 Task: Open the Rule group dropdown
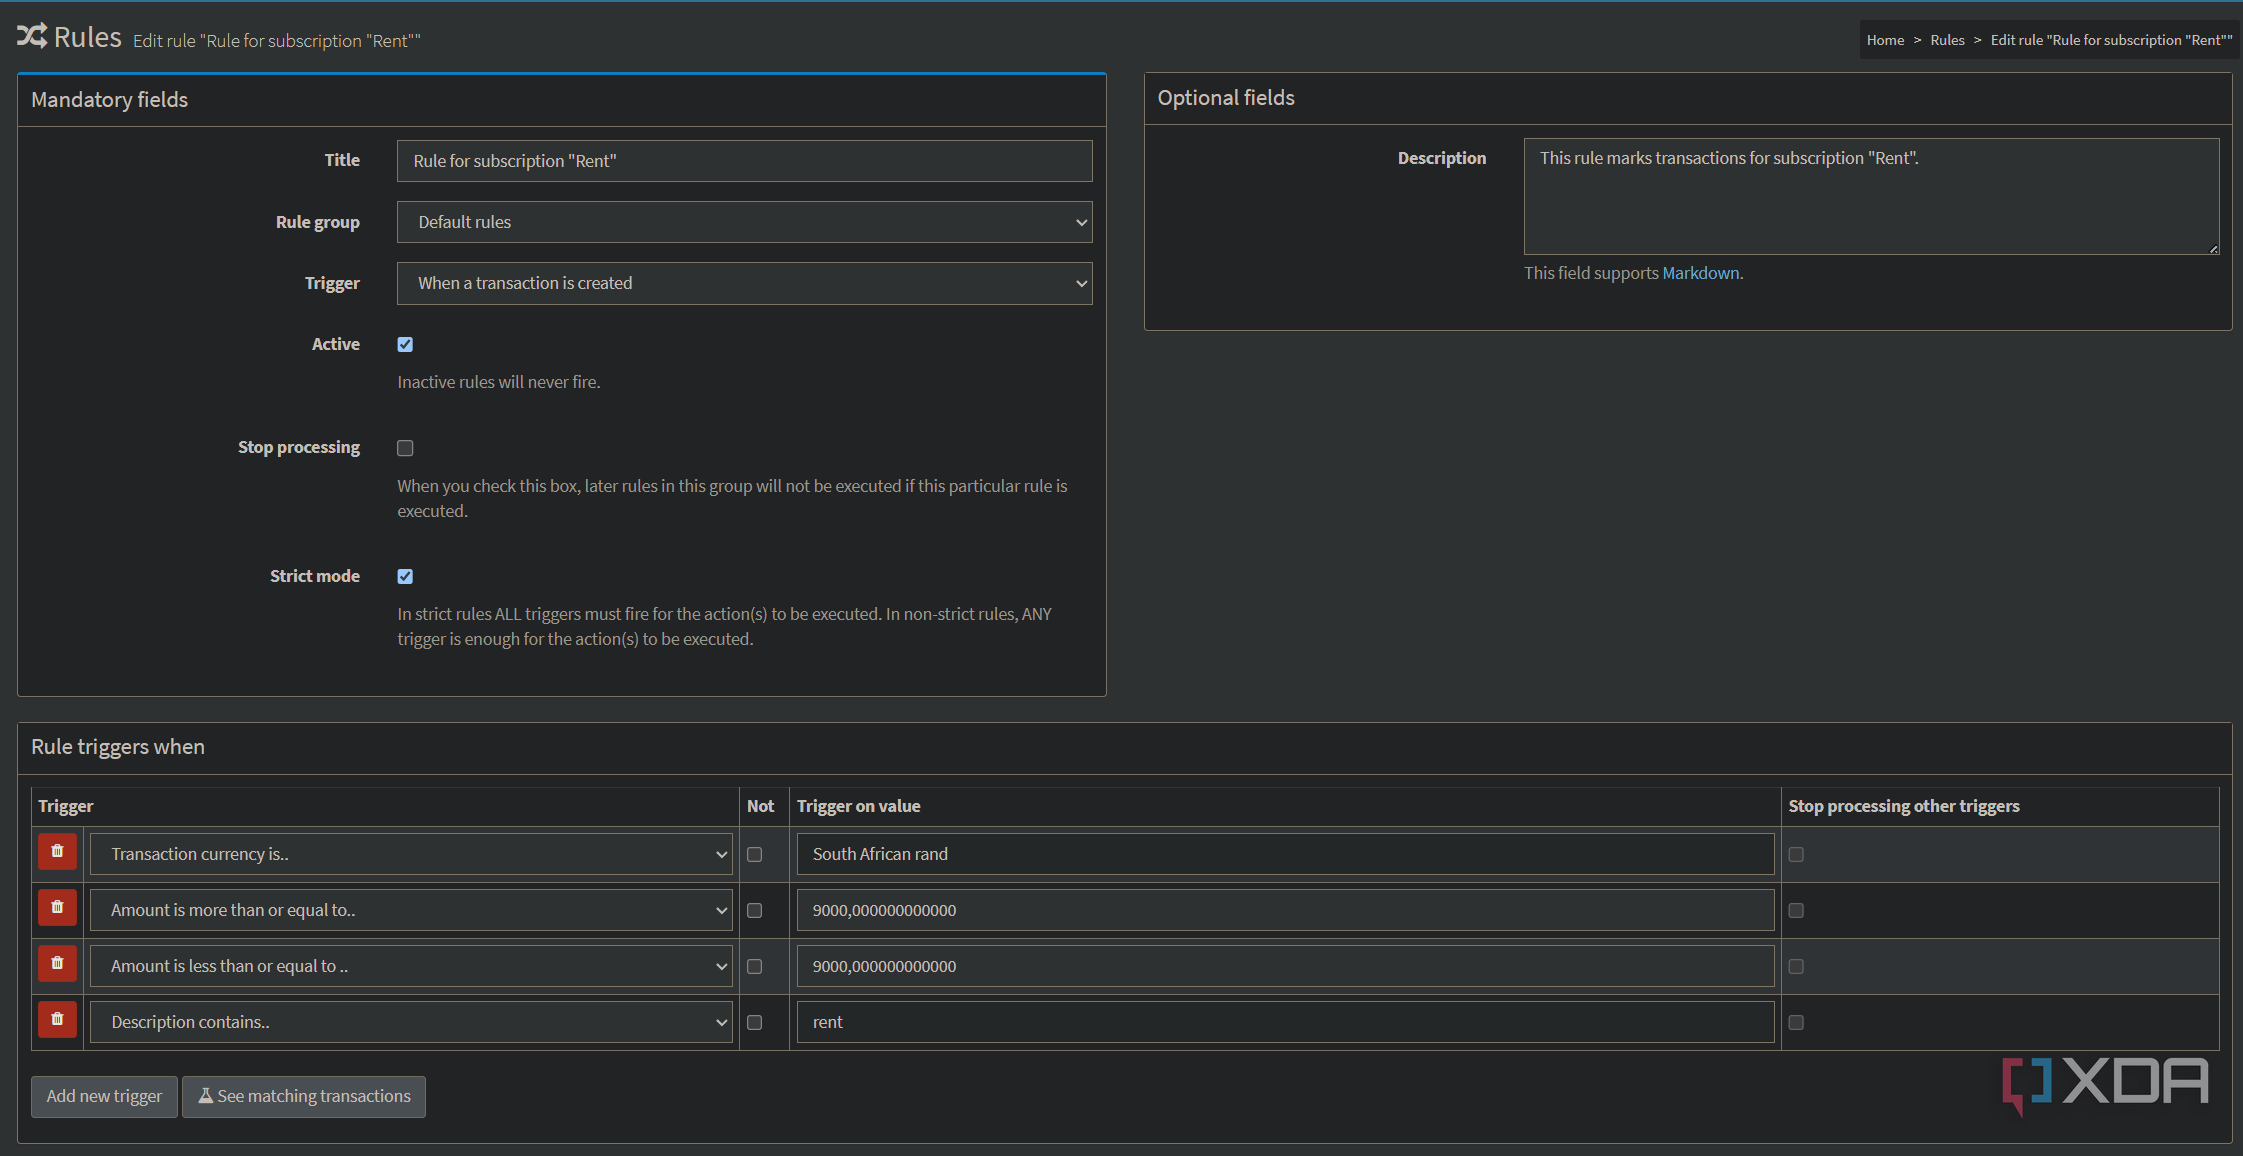[x=744, y=222]
